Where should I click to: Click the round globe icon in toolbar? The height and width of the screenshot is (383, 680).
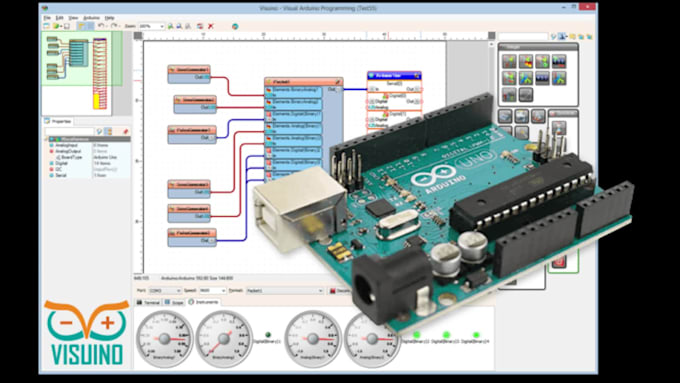click(235, 26)
